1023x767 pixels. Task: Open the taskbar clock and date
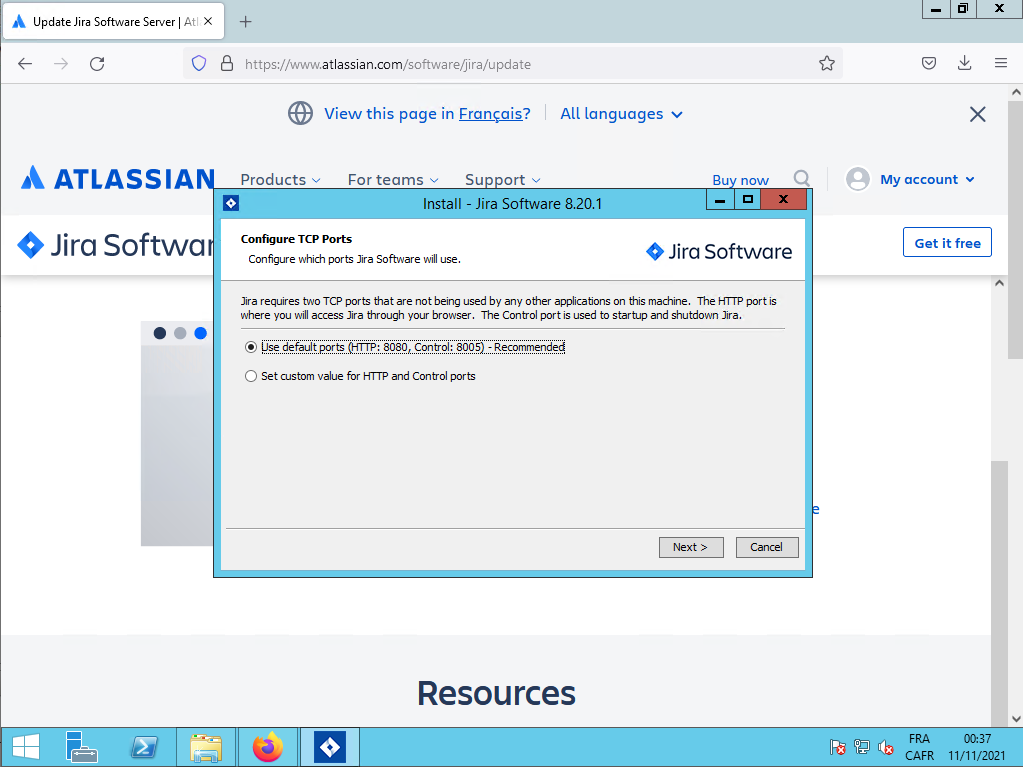coord(977,747)
